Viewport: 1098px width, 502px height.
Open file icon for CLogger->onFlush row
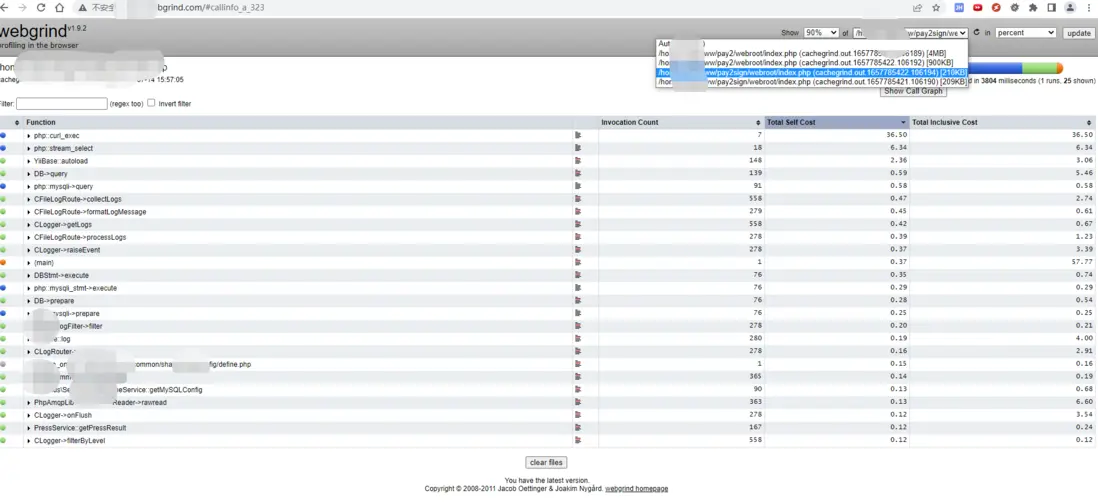pyautogui.click(x=578, y=415)
